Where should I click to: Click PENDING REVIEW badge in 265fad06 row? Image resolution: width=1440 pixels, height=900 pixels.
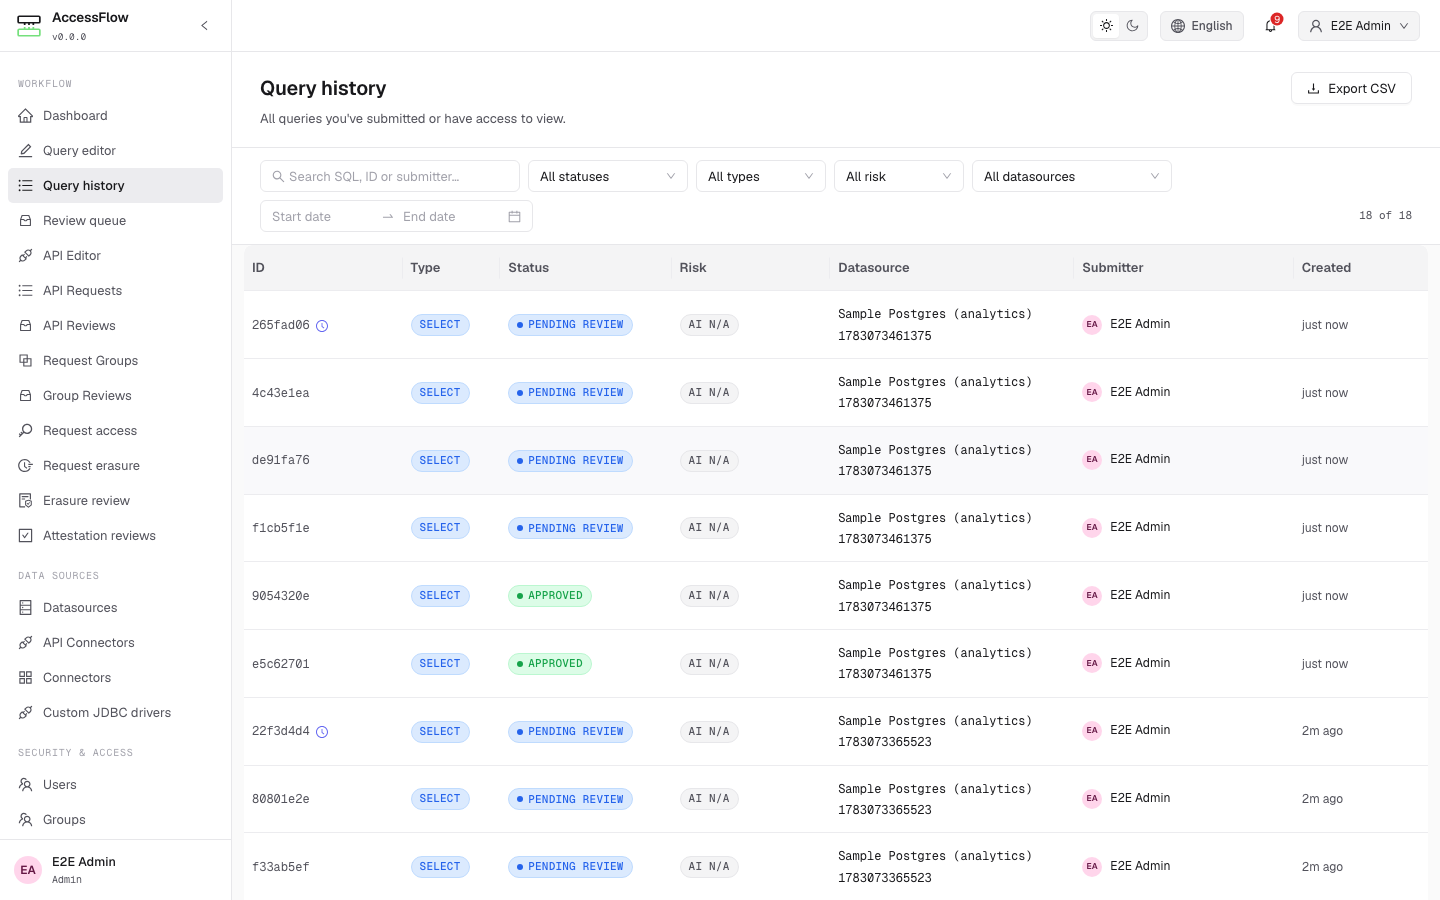570,325
